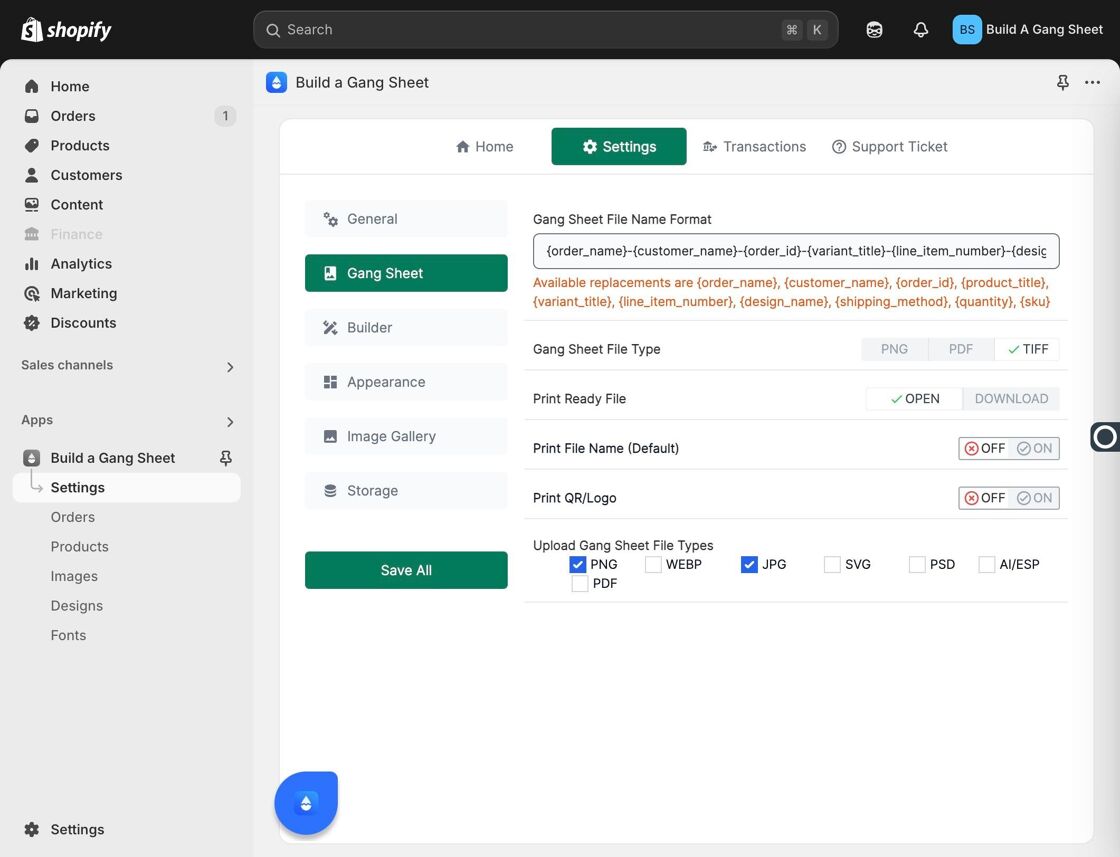Viewport: 1120px width, 857px height.
Task: Click the pin icon in app header
Action: coord(1063,82)
